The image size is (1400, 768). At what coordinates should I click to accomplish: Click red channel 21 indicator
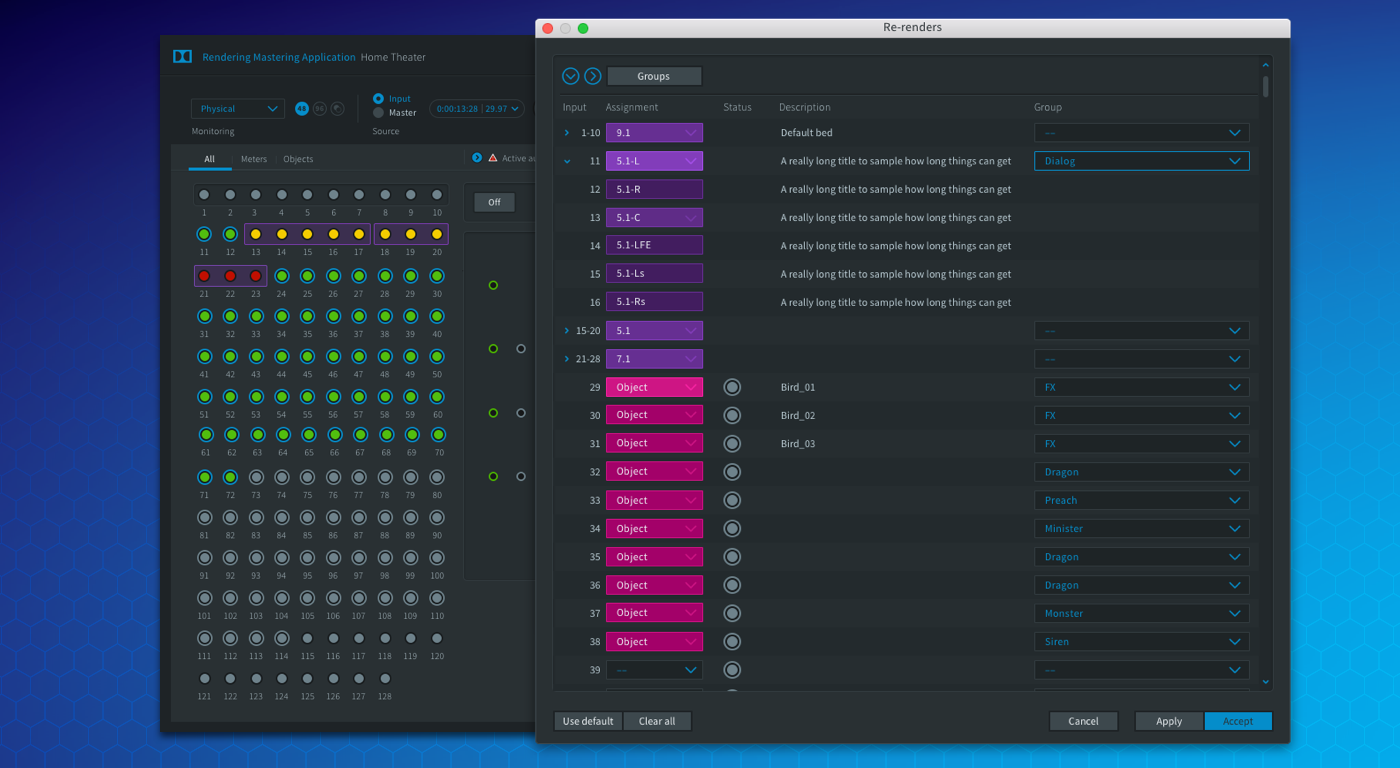204,276
